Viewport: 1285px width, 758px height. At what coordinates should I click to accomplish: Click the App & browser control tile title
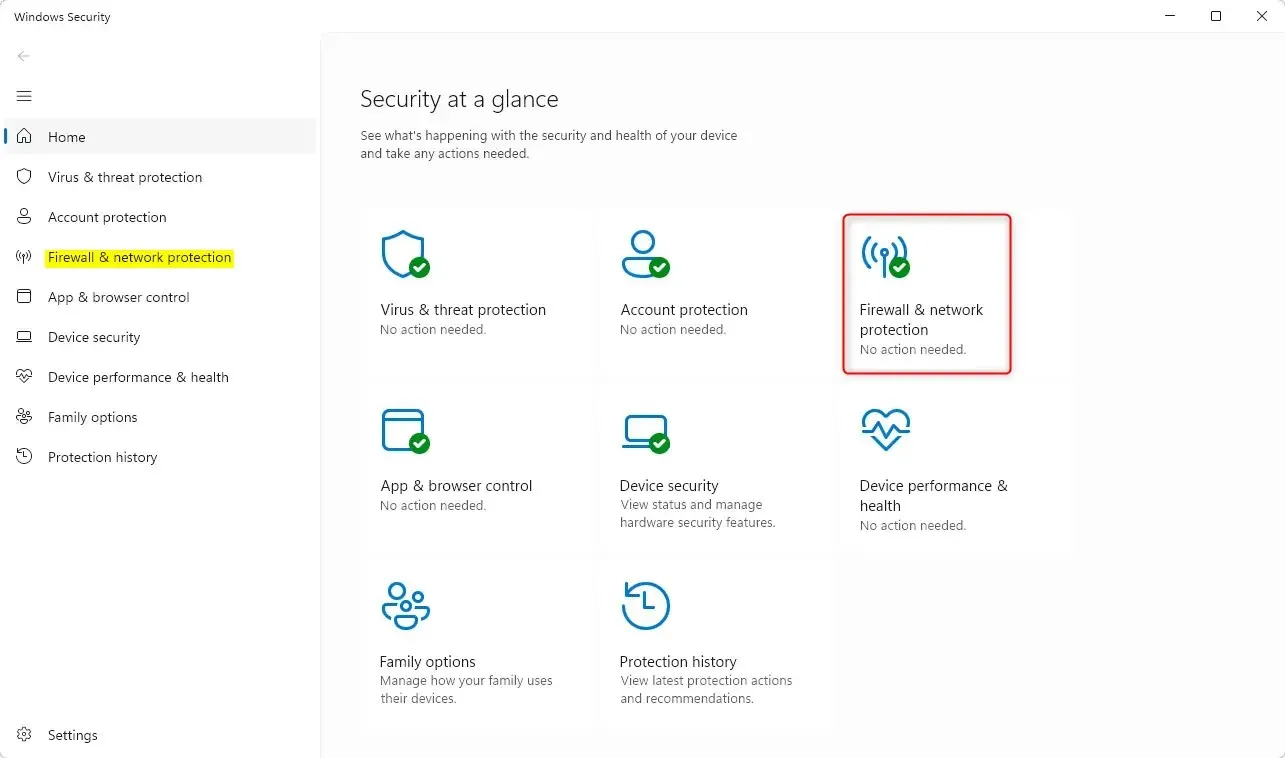click(x=456, y=486)
